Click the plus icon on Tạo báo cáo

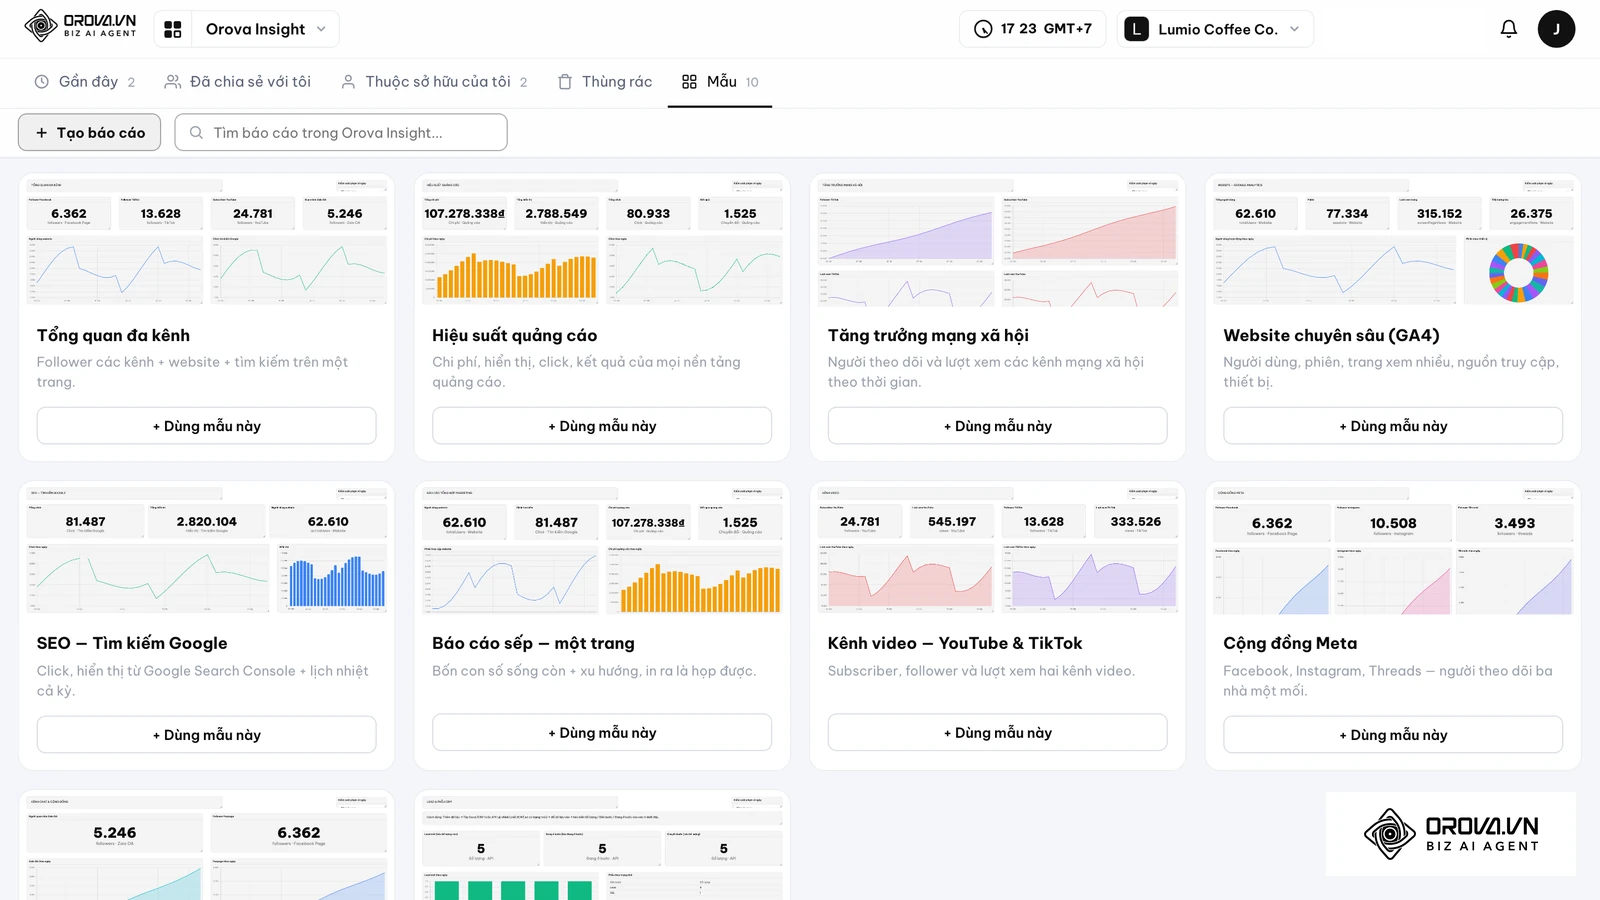tap(41, 132)
